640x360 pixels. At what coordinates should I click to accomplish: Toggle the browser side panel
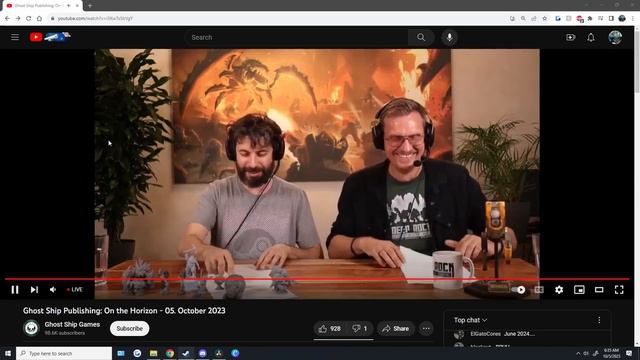point(611,18)
